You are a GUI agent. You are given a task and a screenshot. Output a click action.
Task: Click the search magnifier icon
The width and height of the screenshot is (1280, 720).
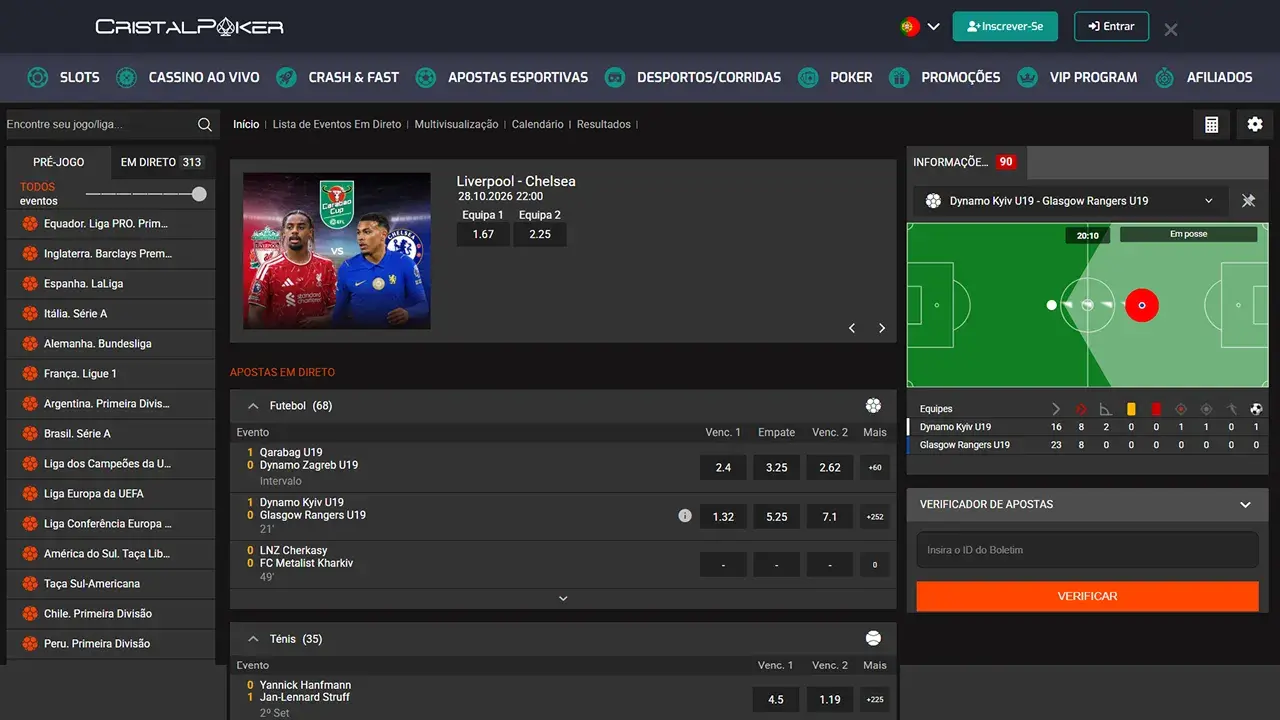click(205, 124)
